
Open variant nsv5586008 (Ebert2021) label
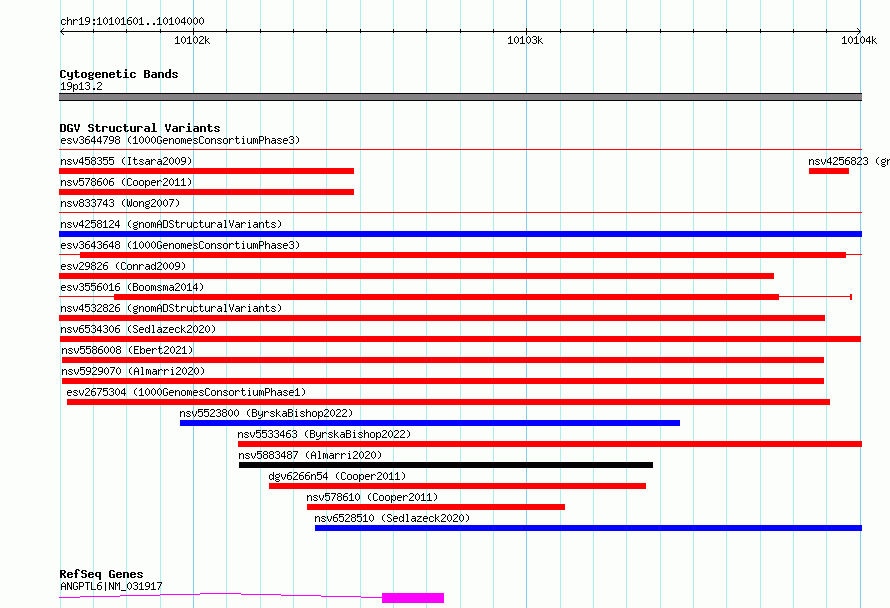coord(127,350)
